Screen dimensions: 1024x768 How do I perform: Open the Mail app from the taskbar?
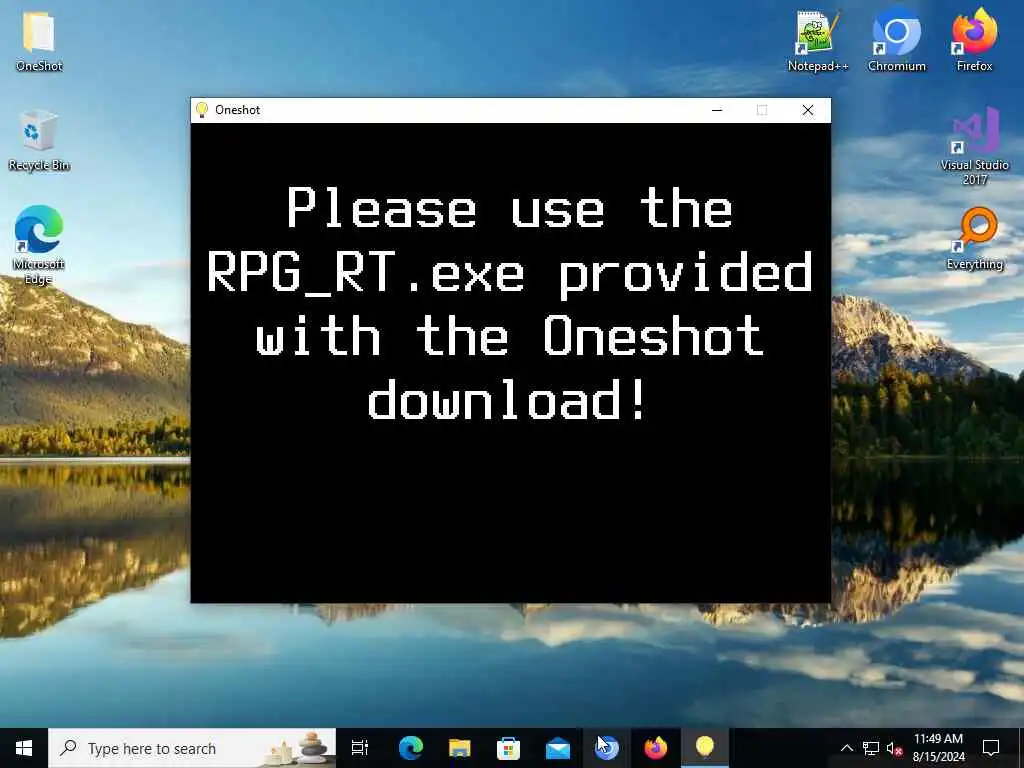point(558,748)
